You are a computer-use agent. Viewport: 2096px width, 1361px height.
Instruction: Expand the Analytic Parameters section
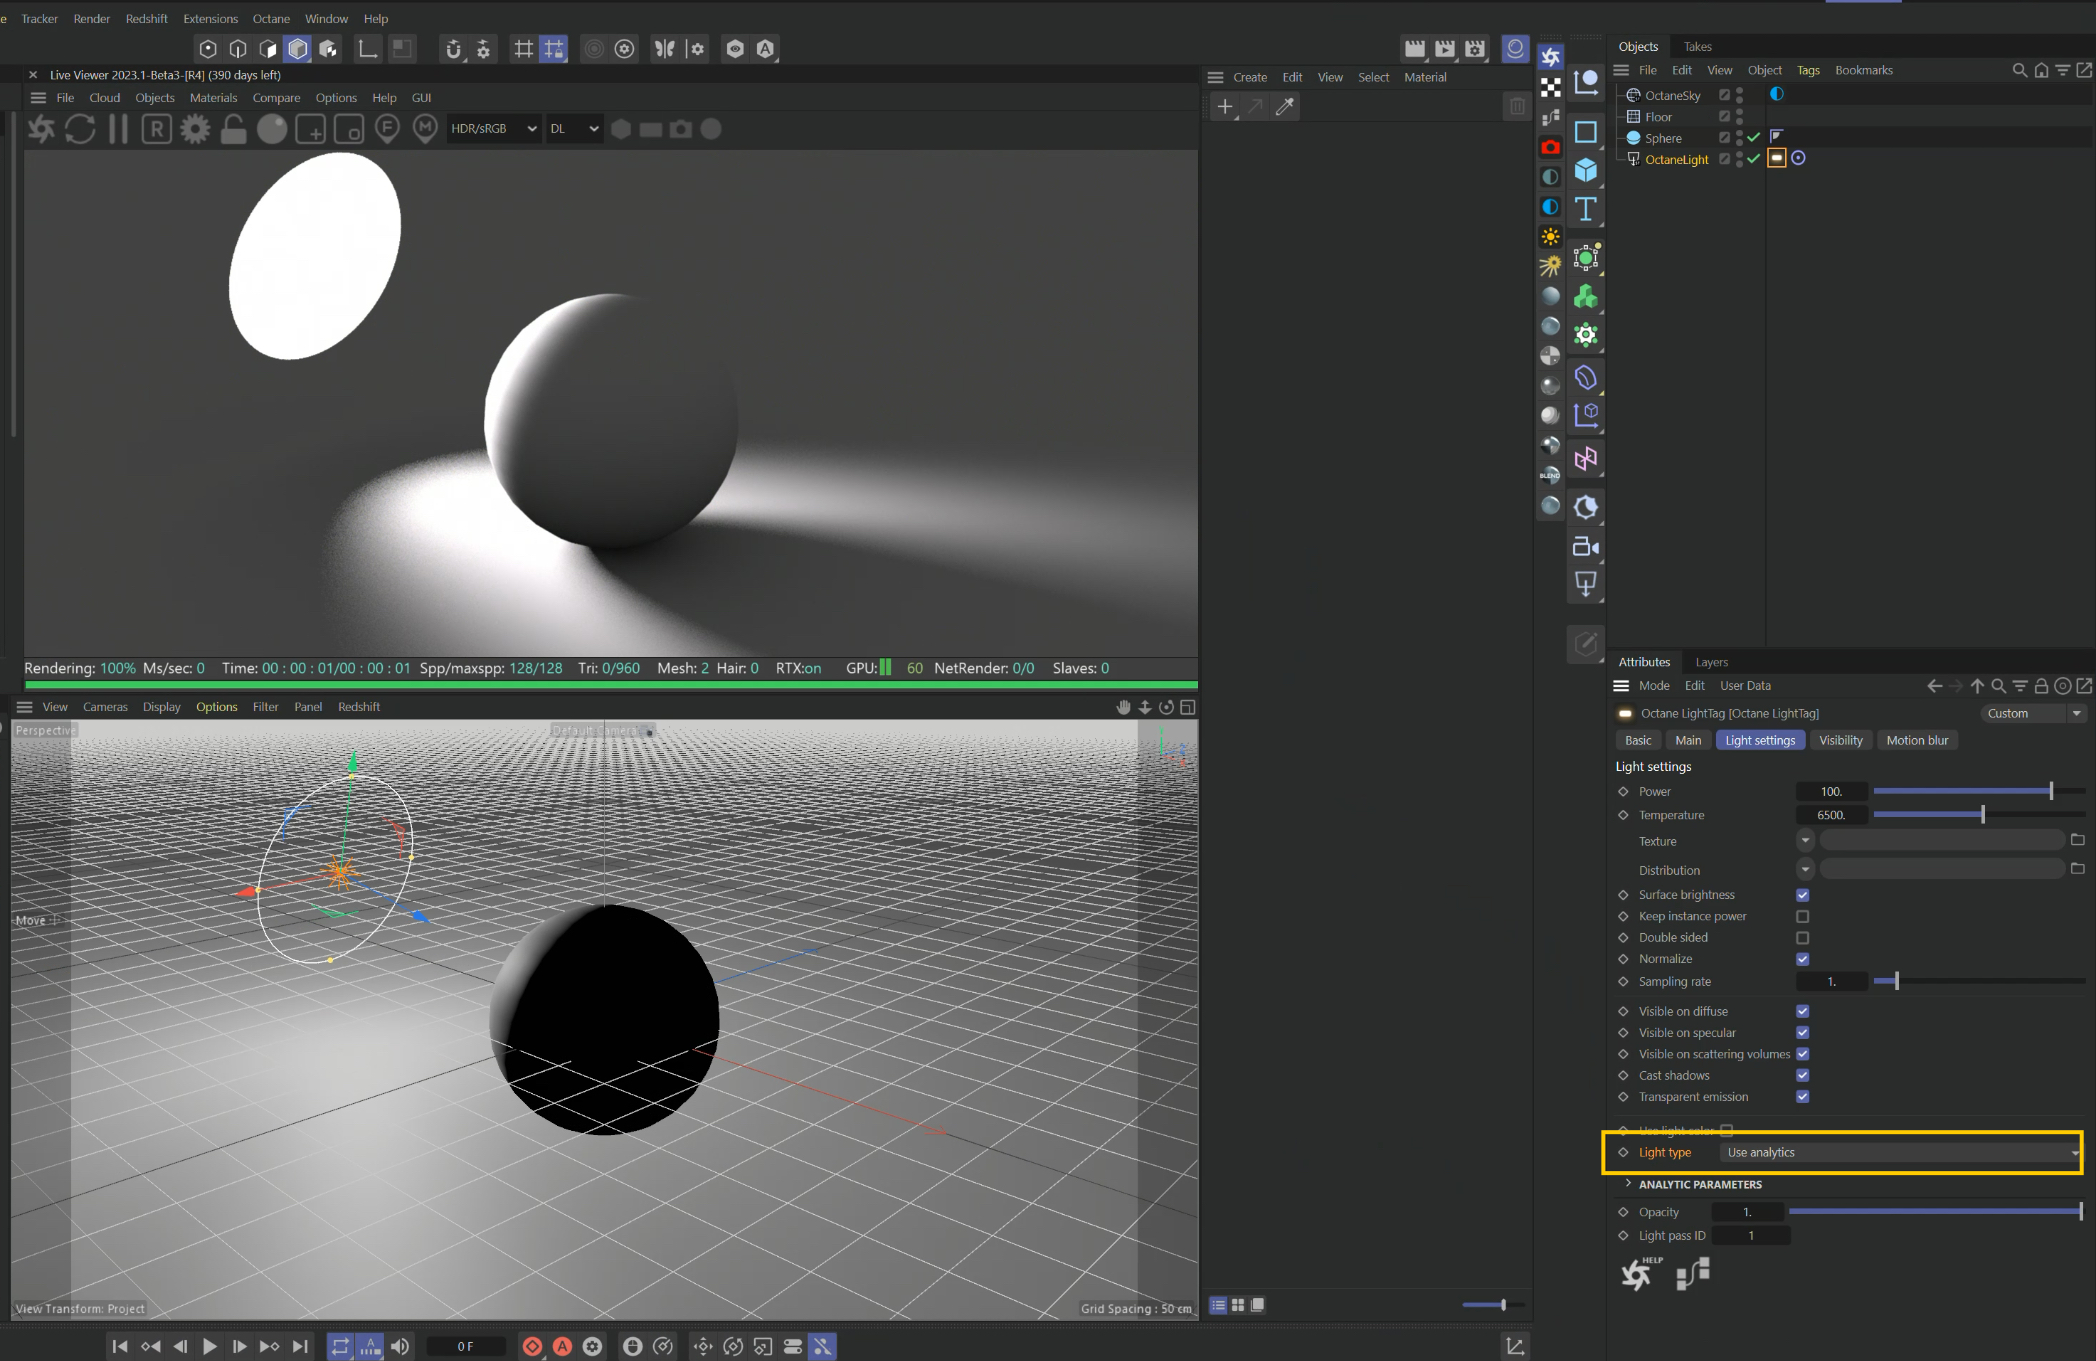point(1629,1184)
